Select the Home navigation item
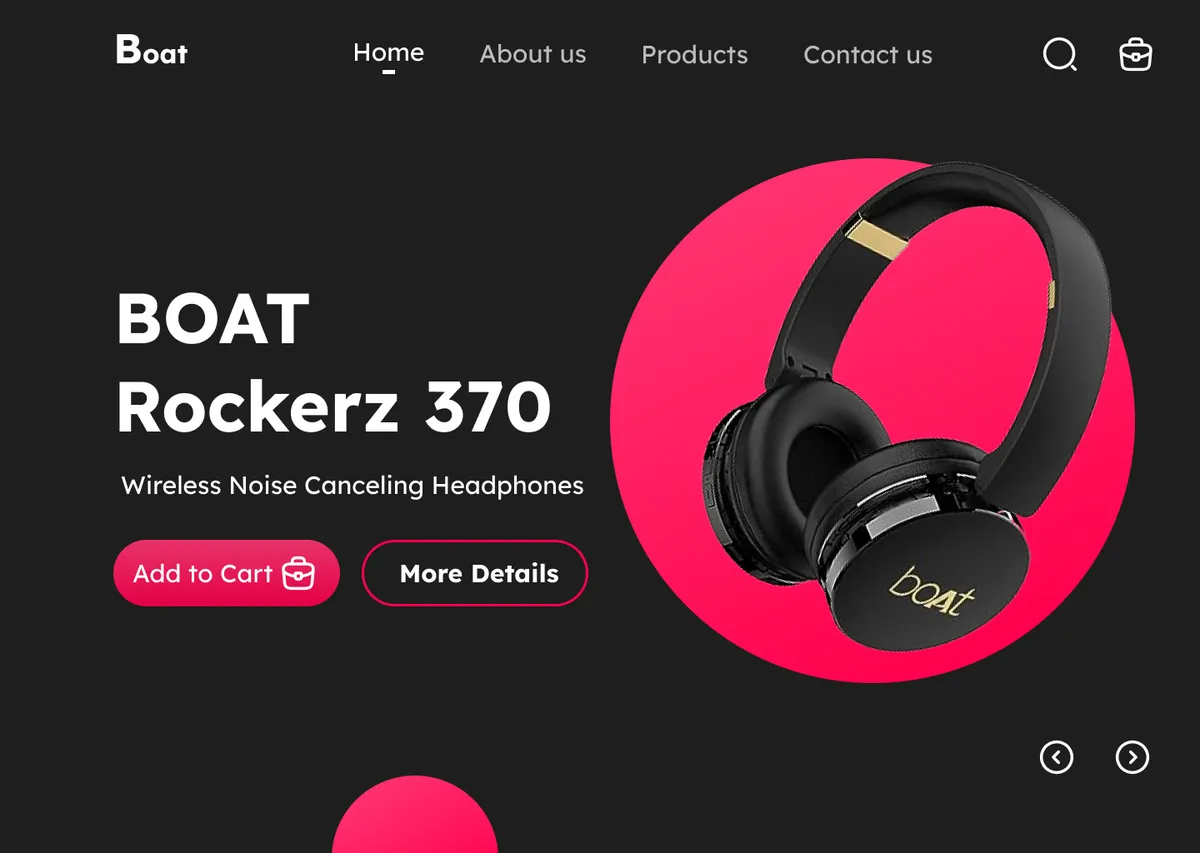Viewport: 1200px width, 853px height. point(388,52)
